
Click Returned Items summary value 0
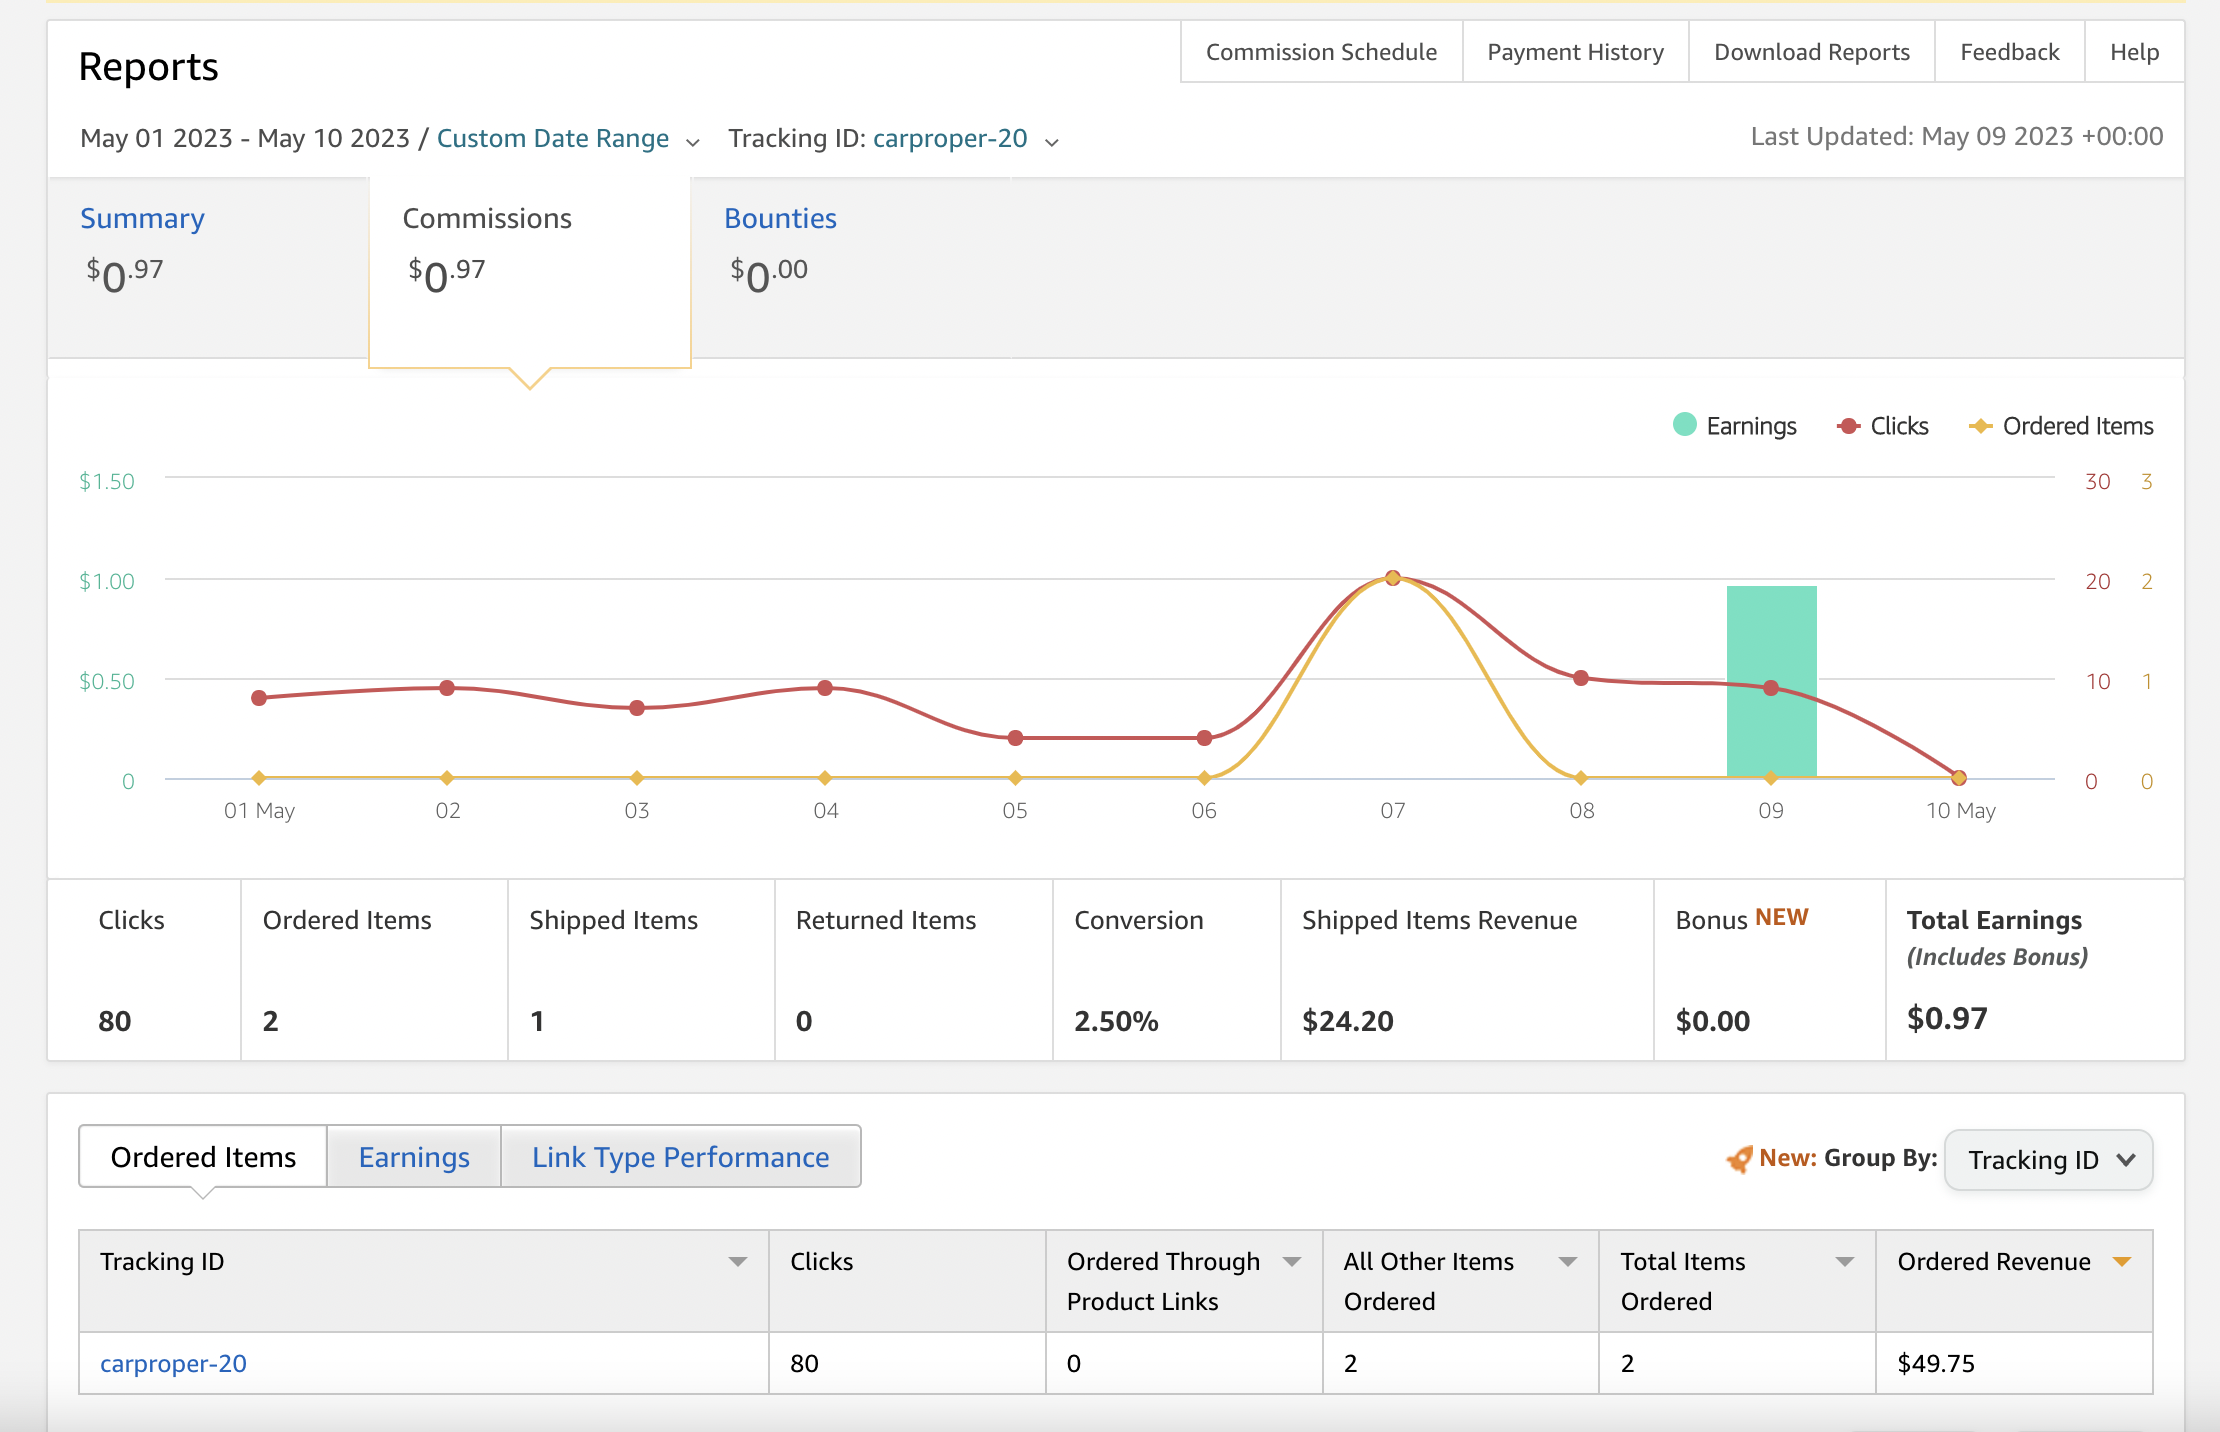pyautogui.click(x=804, y=1021)
